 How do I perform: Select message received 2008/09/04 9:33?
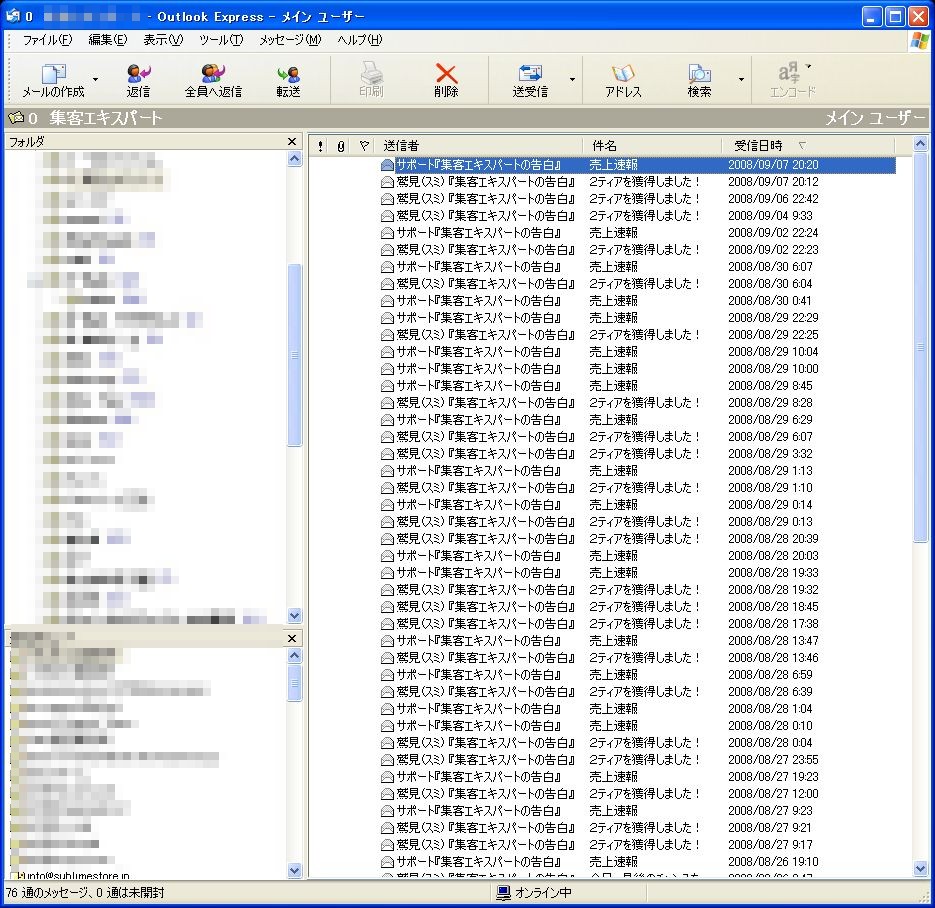pos(637,216)
